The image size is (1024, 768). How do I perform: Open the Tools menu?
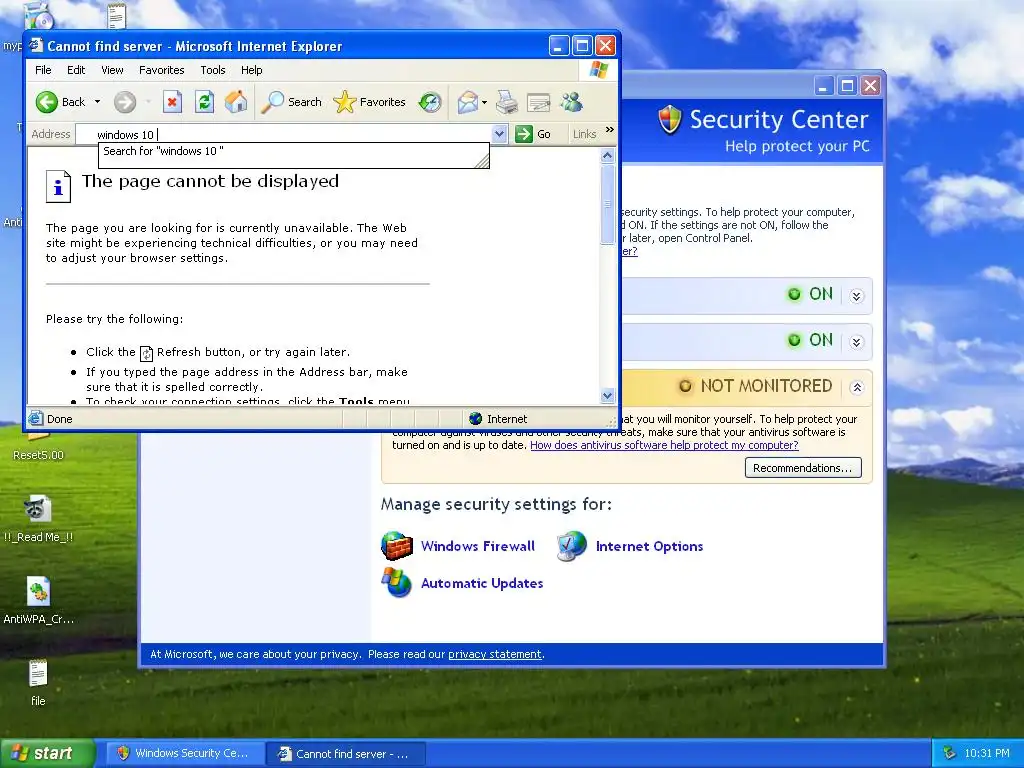pos(213,70)
